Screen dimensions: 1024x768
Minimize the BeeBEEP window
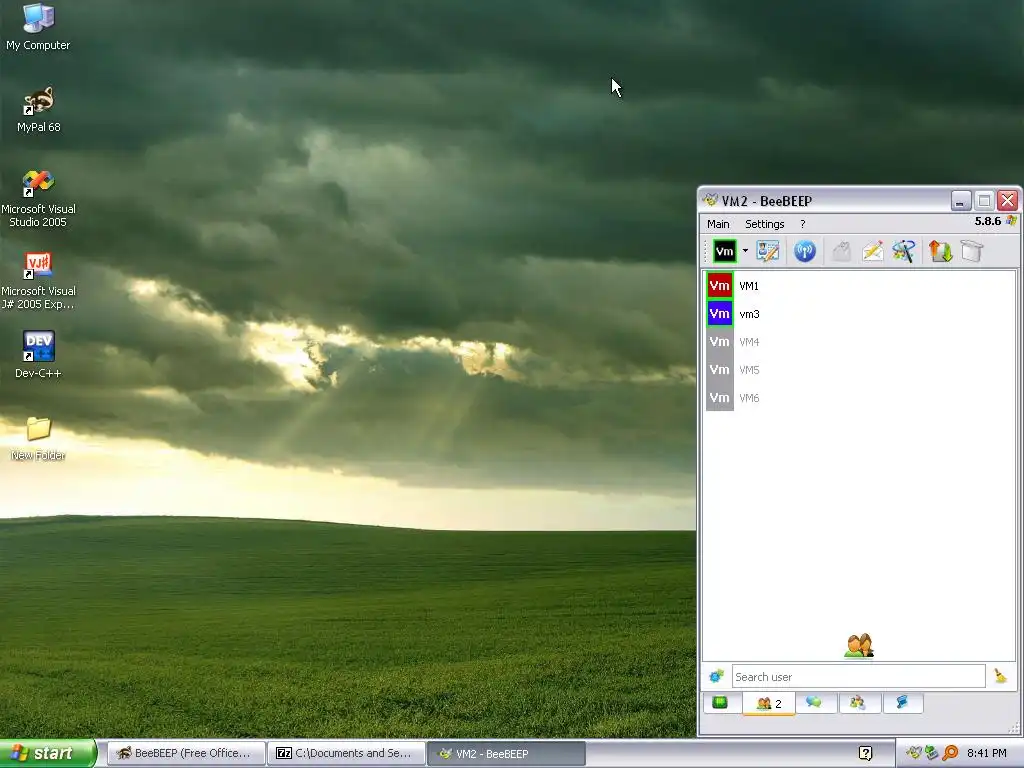(x=961, y=200)
